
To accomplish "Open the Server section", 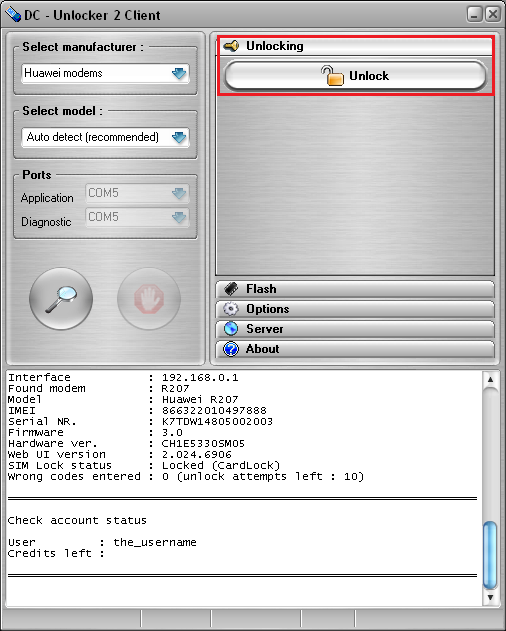I will pyautogui.click(x=355, y=329).
